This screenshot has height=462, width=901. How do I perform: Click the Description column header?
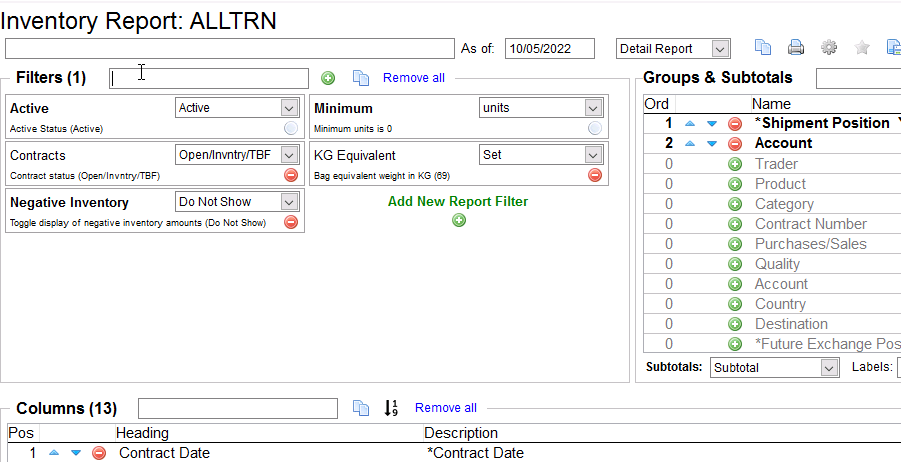(461, 433)
